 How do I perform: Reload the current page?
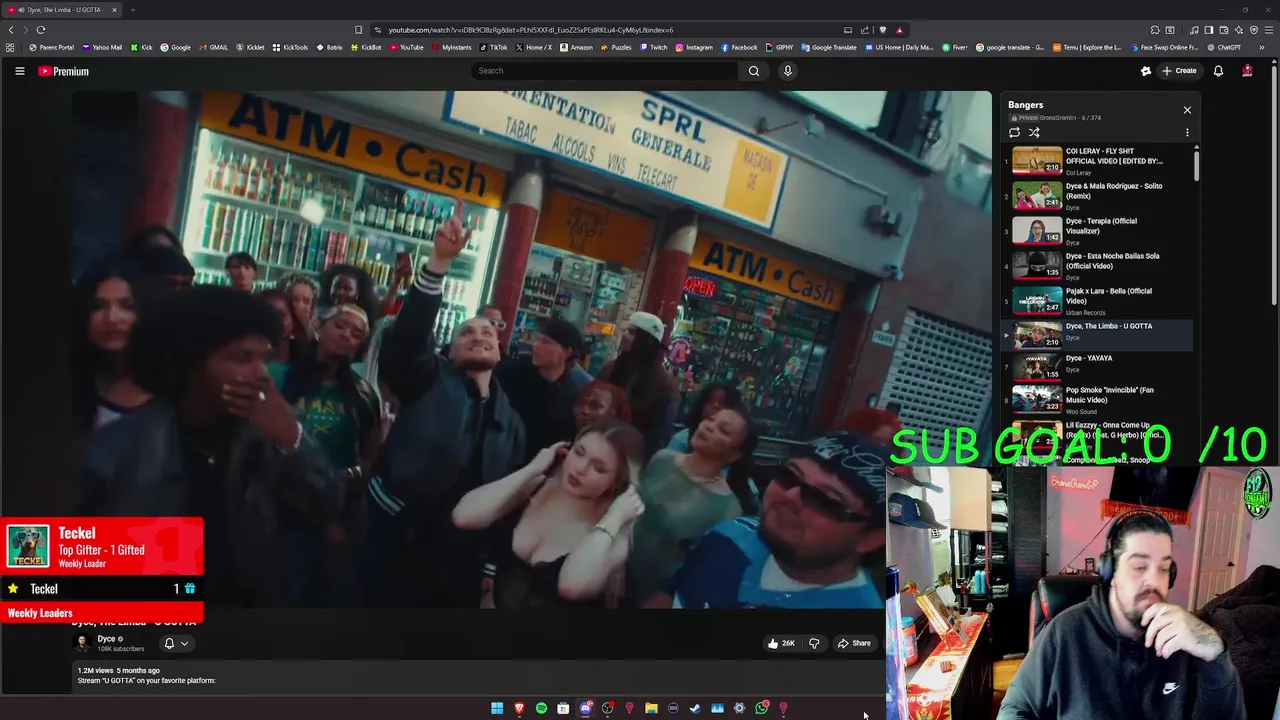[41, 30]
